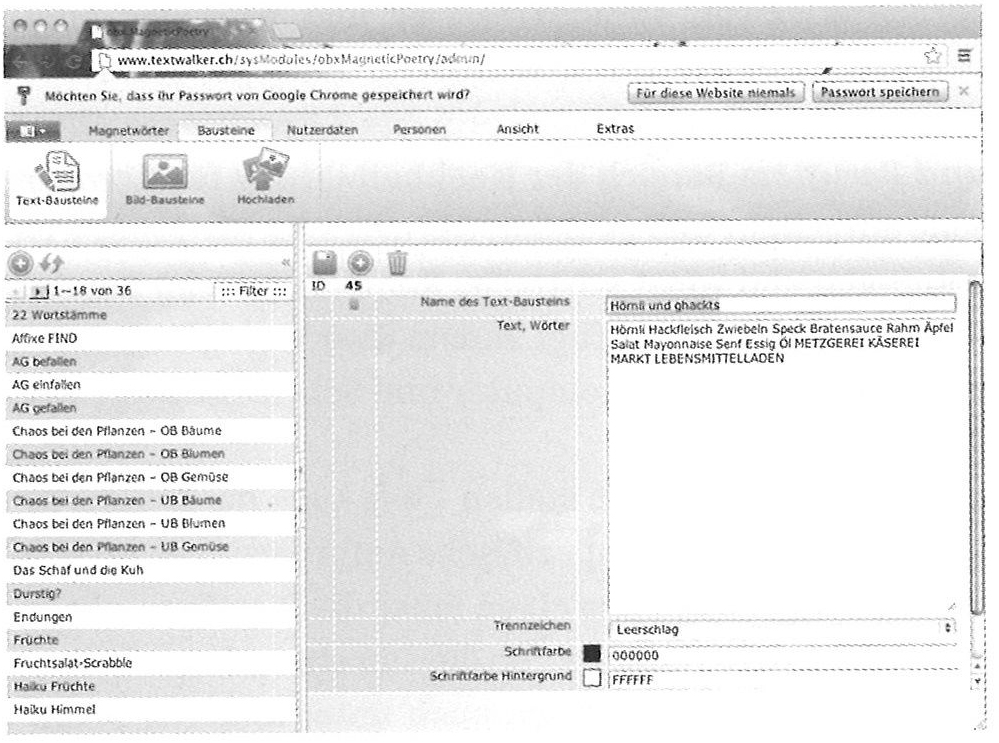Open the Filter dropdown in the list
Screen dimensions: 999x743
(x=251, y=291)
